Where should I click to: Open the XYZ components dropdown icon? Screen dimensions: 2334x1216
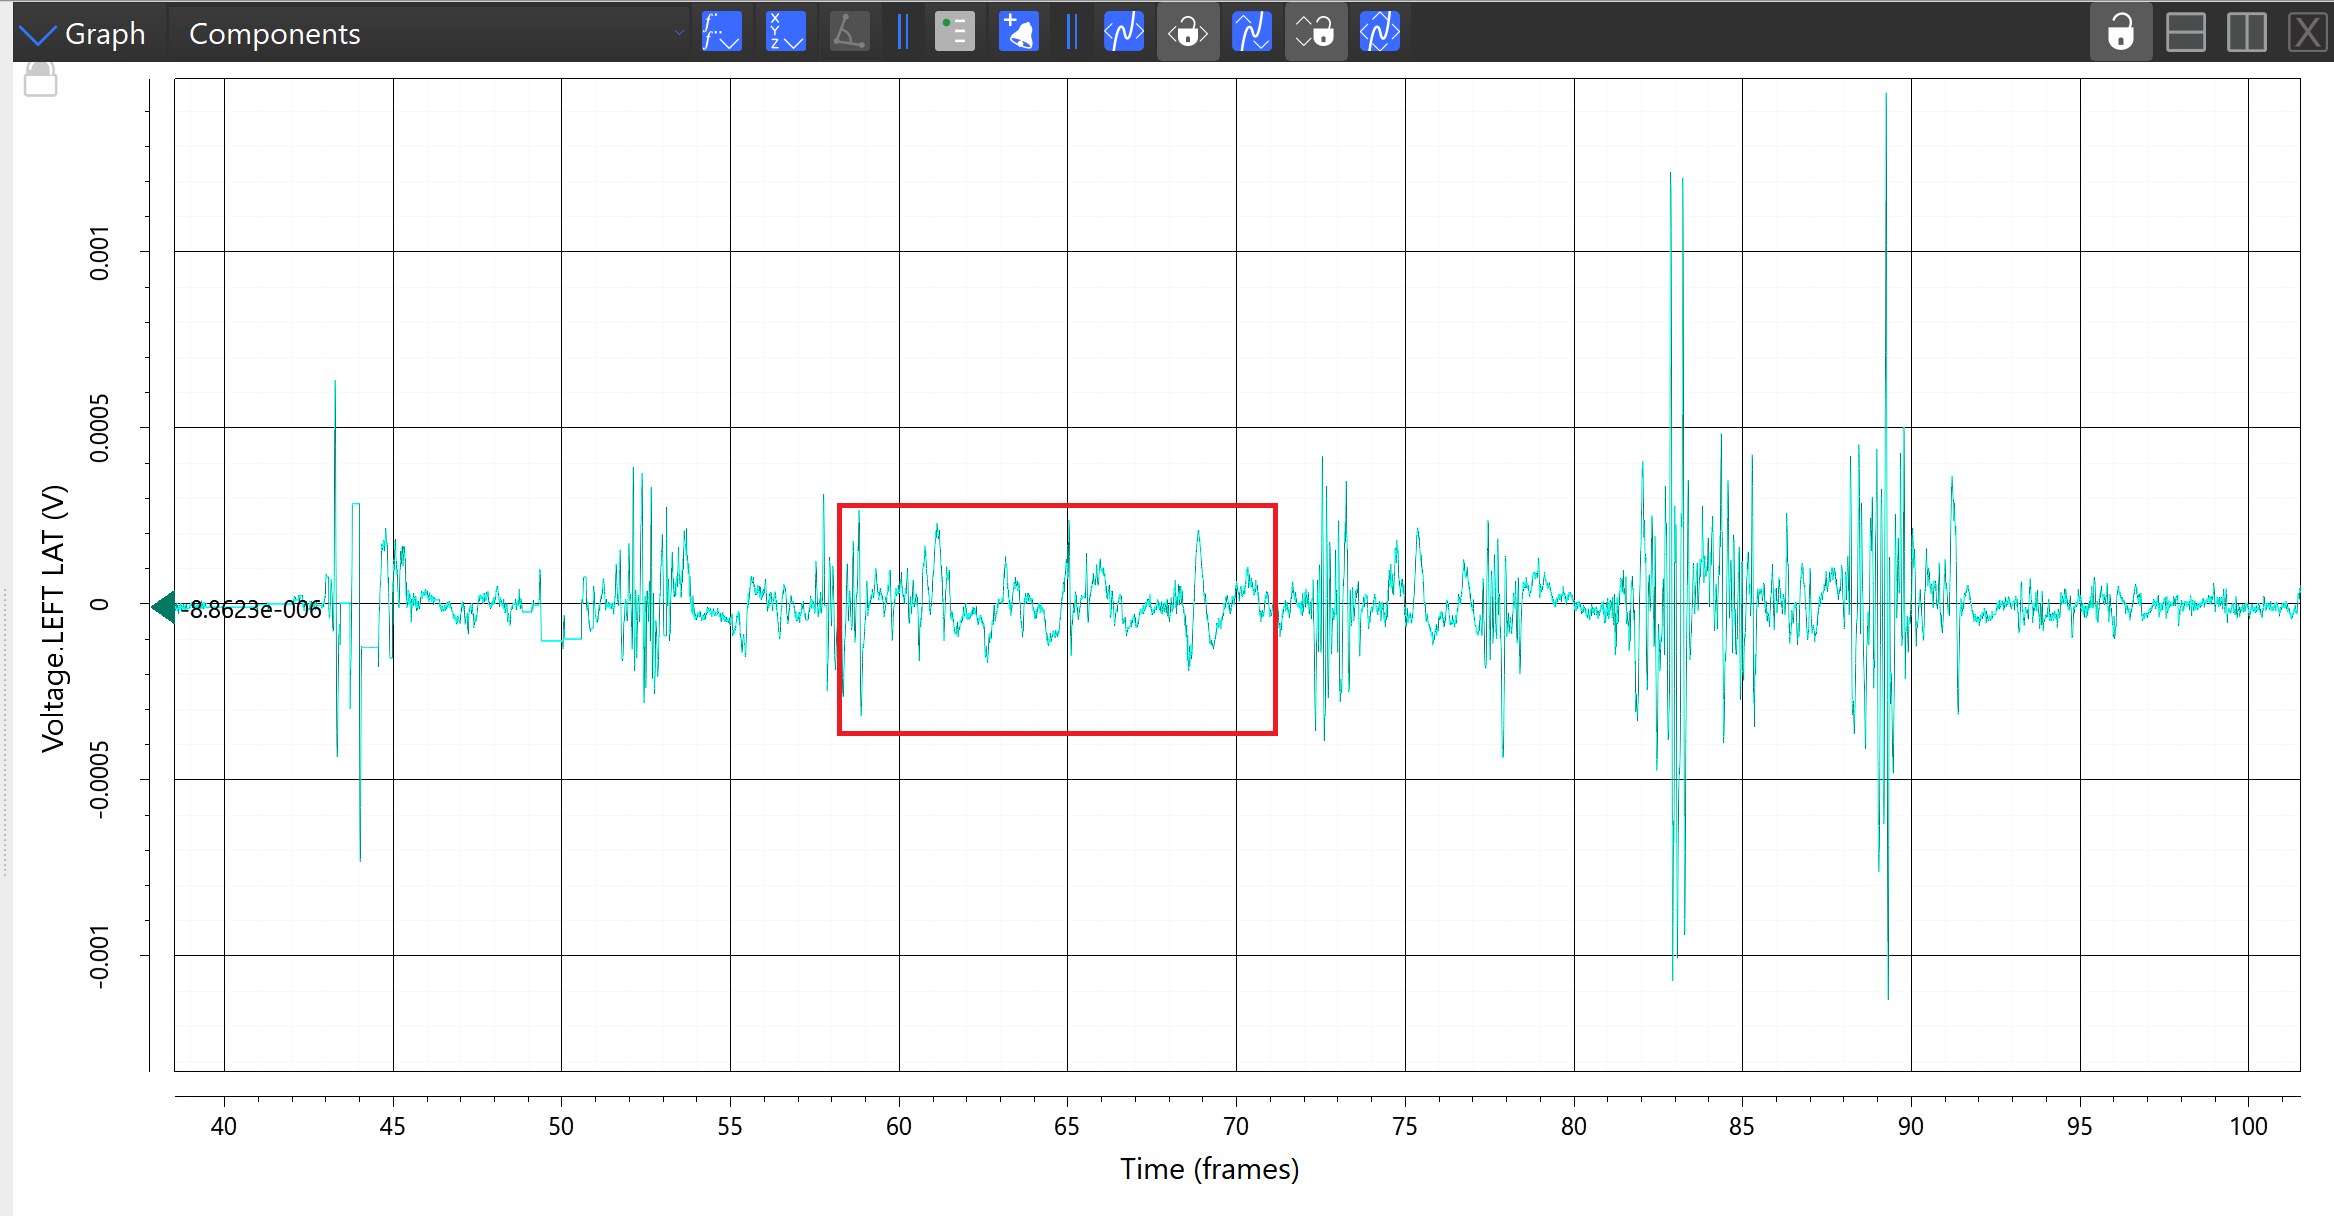[785, 32]
